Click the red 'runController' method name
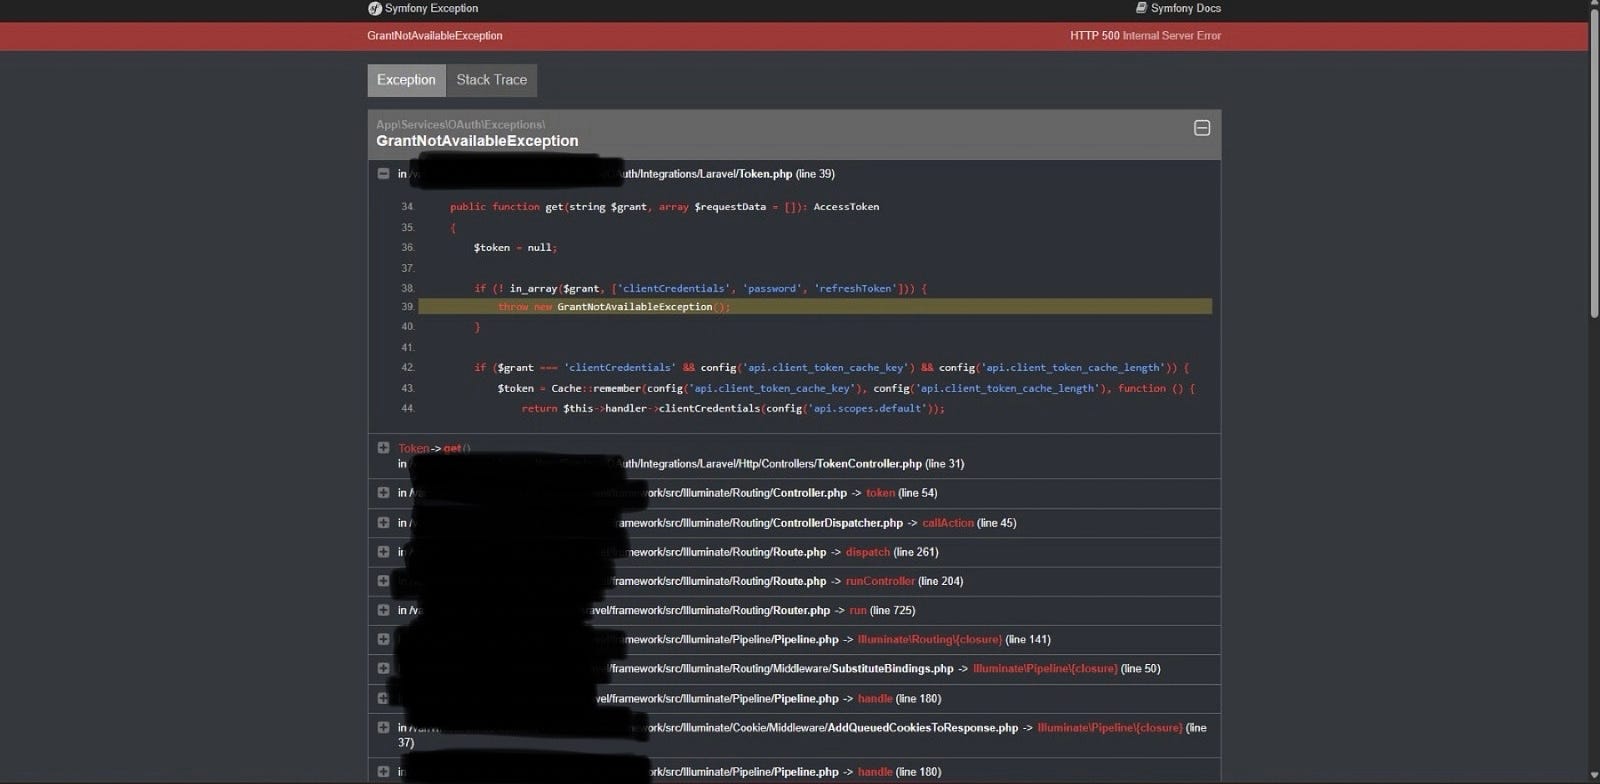Screen dimensions: 1600x784 coord(880,581)
